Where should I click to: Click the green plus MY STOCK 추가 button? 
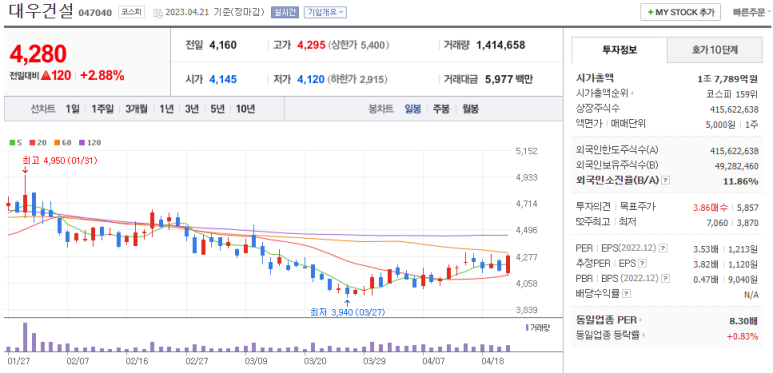680,12
